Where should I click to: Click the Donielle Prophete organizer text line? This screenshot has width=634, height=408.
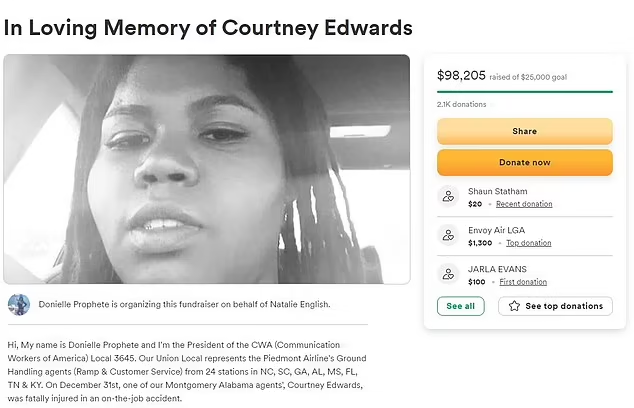[184, 304]
